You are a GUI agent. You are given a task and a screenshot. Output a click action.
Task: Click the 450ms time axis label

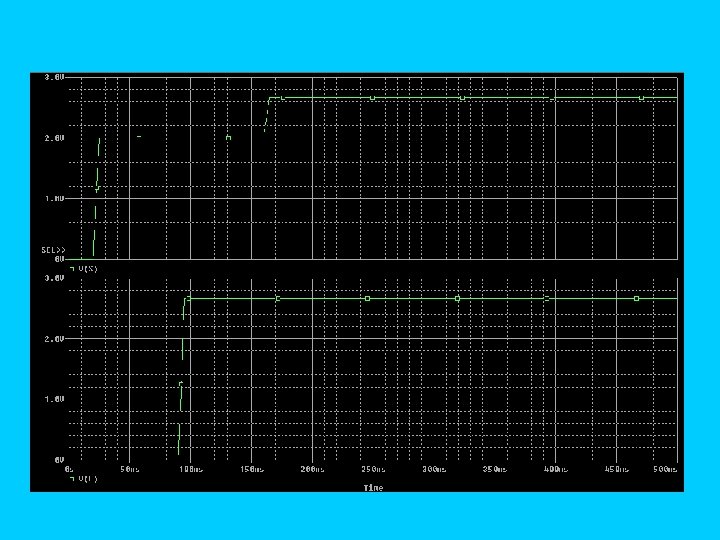pyautogui.click(x=617, y=469)
